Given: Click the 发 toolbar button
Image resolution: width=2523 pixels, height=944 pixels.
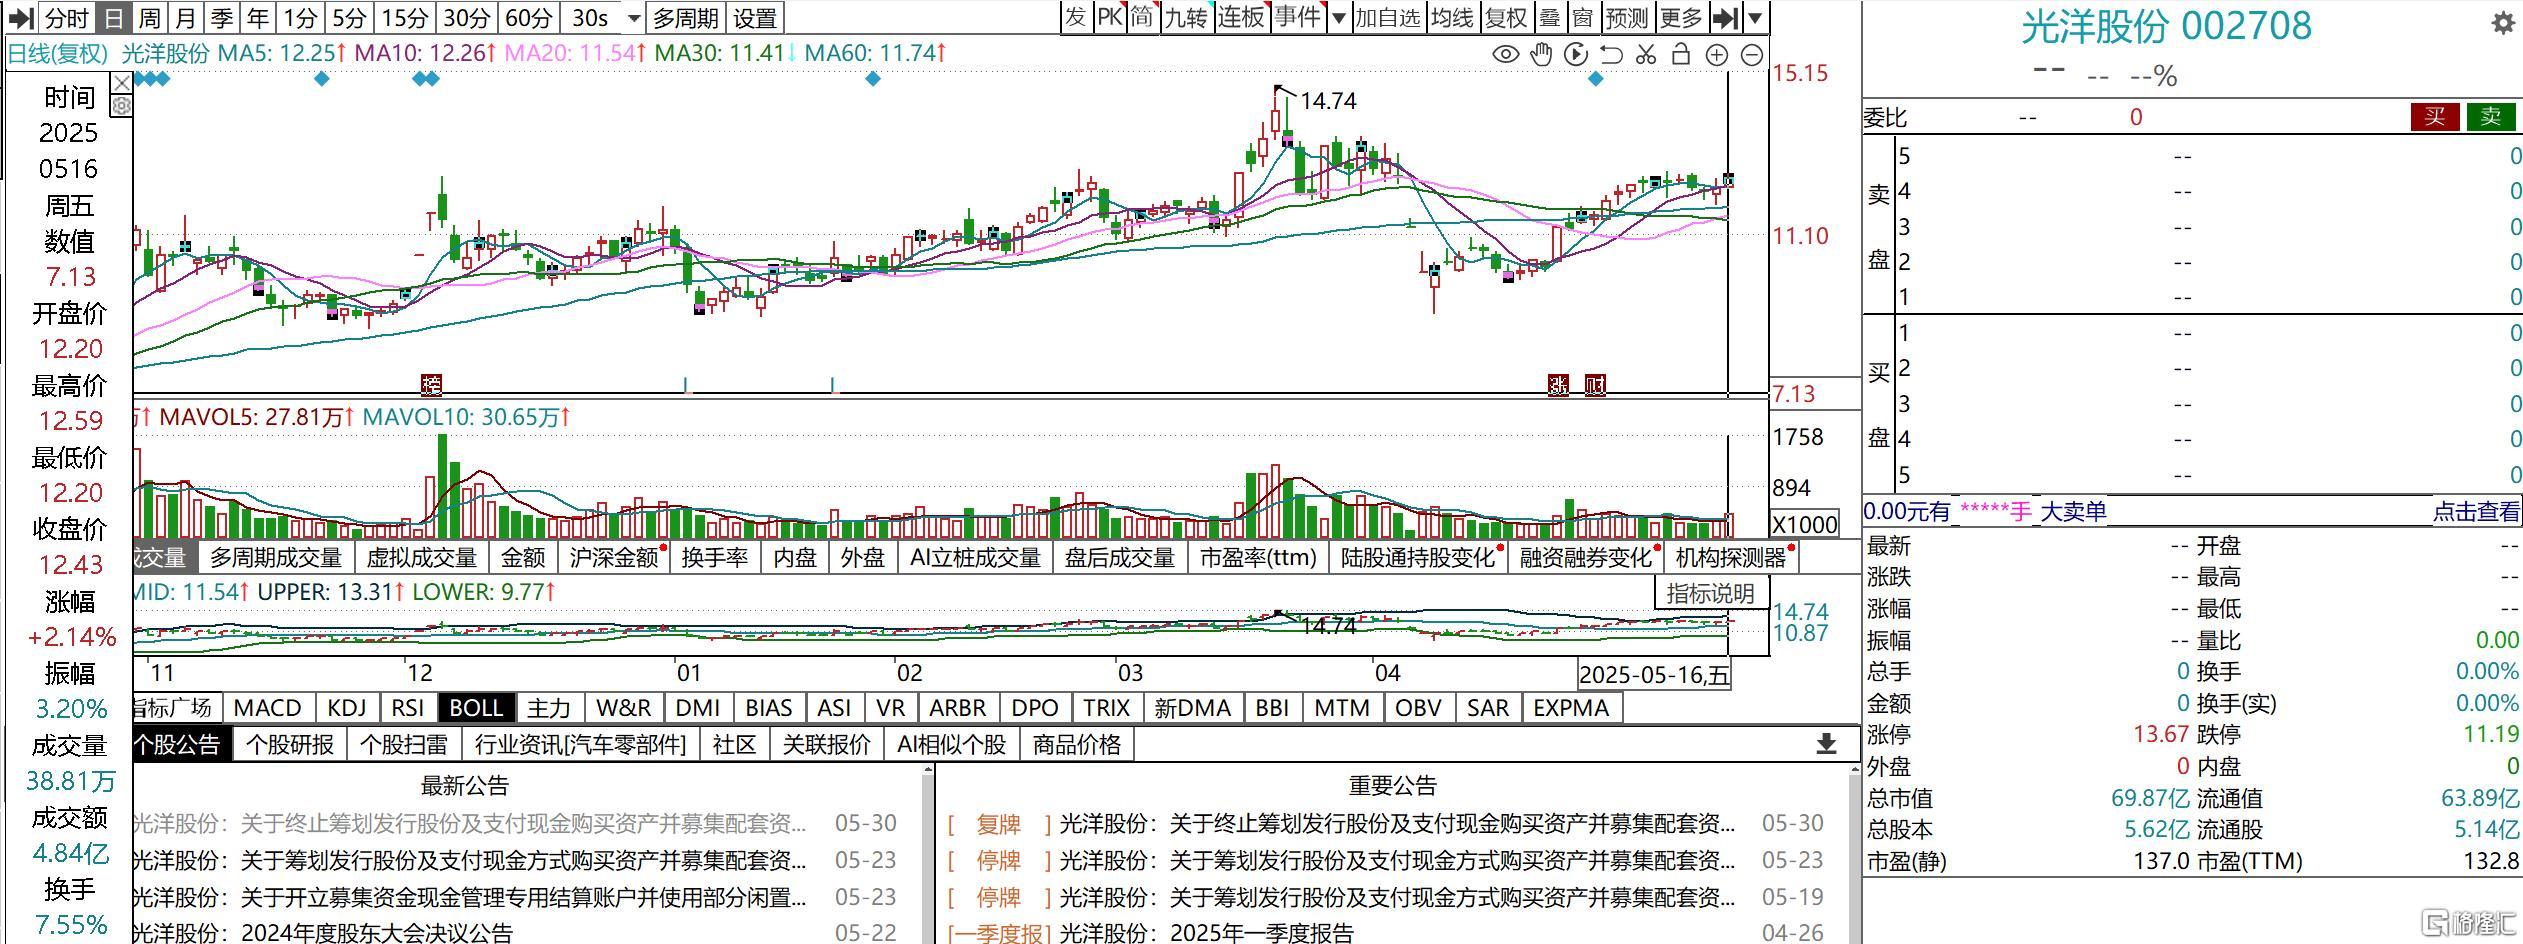Looking at the screenshot, I should click(x=1075, y=17).
